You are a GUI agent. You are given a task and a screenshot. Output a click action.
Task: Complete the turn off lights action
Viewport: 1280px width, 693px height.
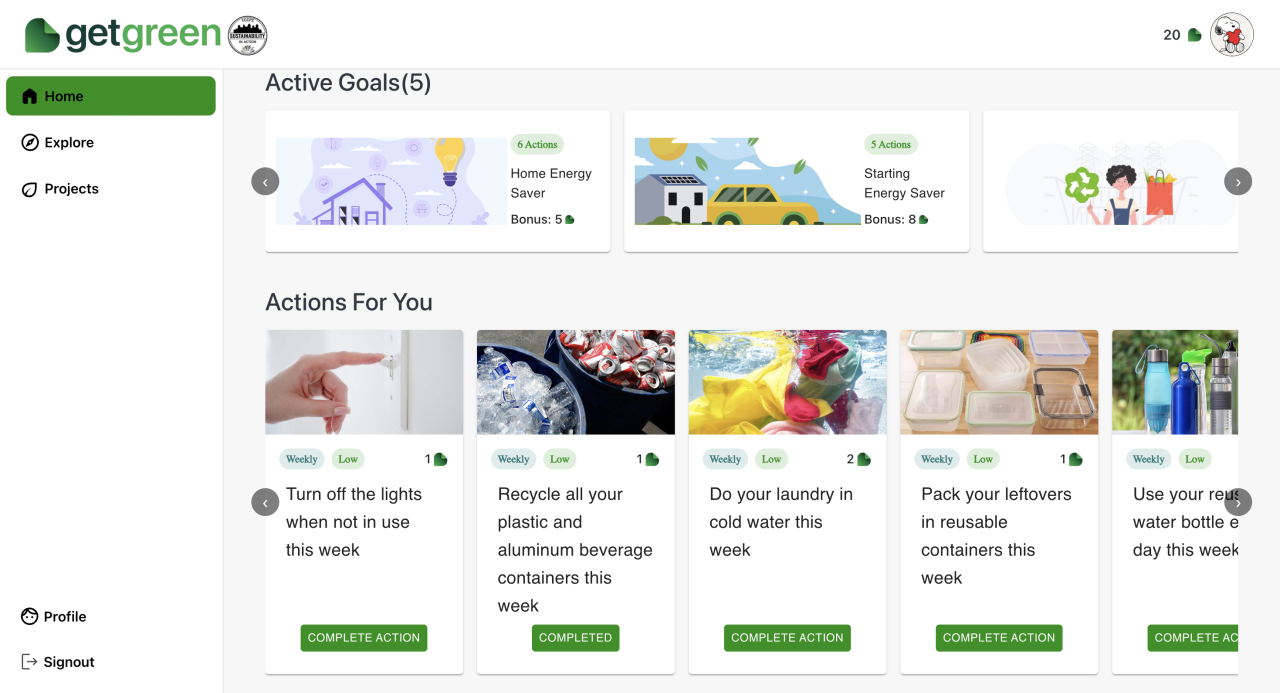[x=364, y=638]
